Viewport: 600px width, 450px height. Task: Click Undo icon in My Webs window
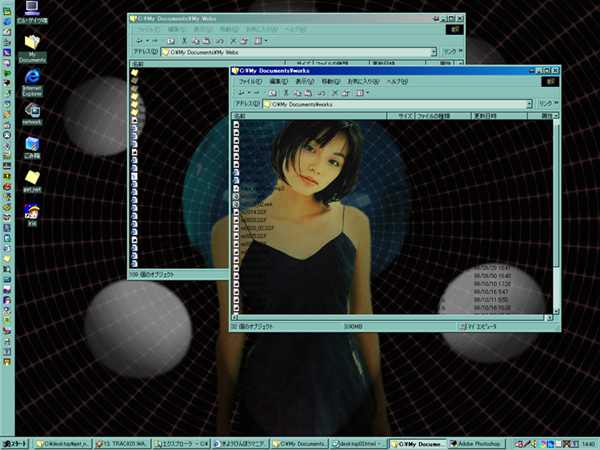point(220,41)
